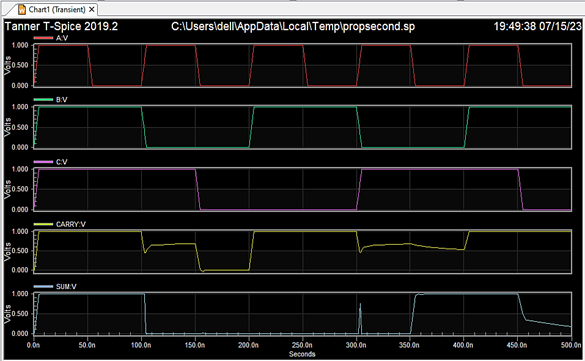The height and width of the screenshot is (361, 585).
Task: Click the CARRY:V dip near 100n
Action: tap(145, 252)
